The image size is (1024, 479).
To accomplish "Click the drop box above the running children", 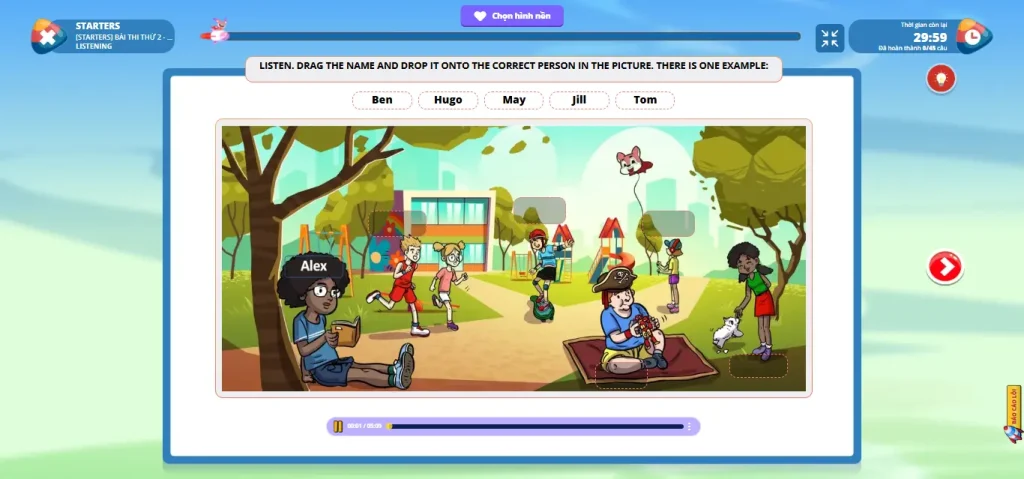I will pos(398,222).
